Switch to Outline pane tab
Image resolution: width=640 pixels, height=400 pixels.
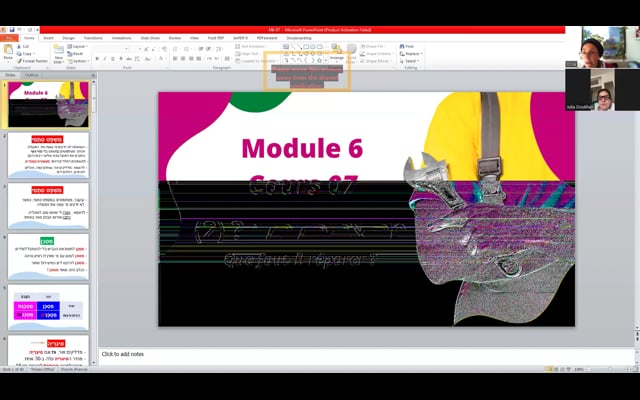pos(31,75)
